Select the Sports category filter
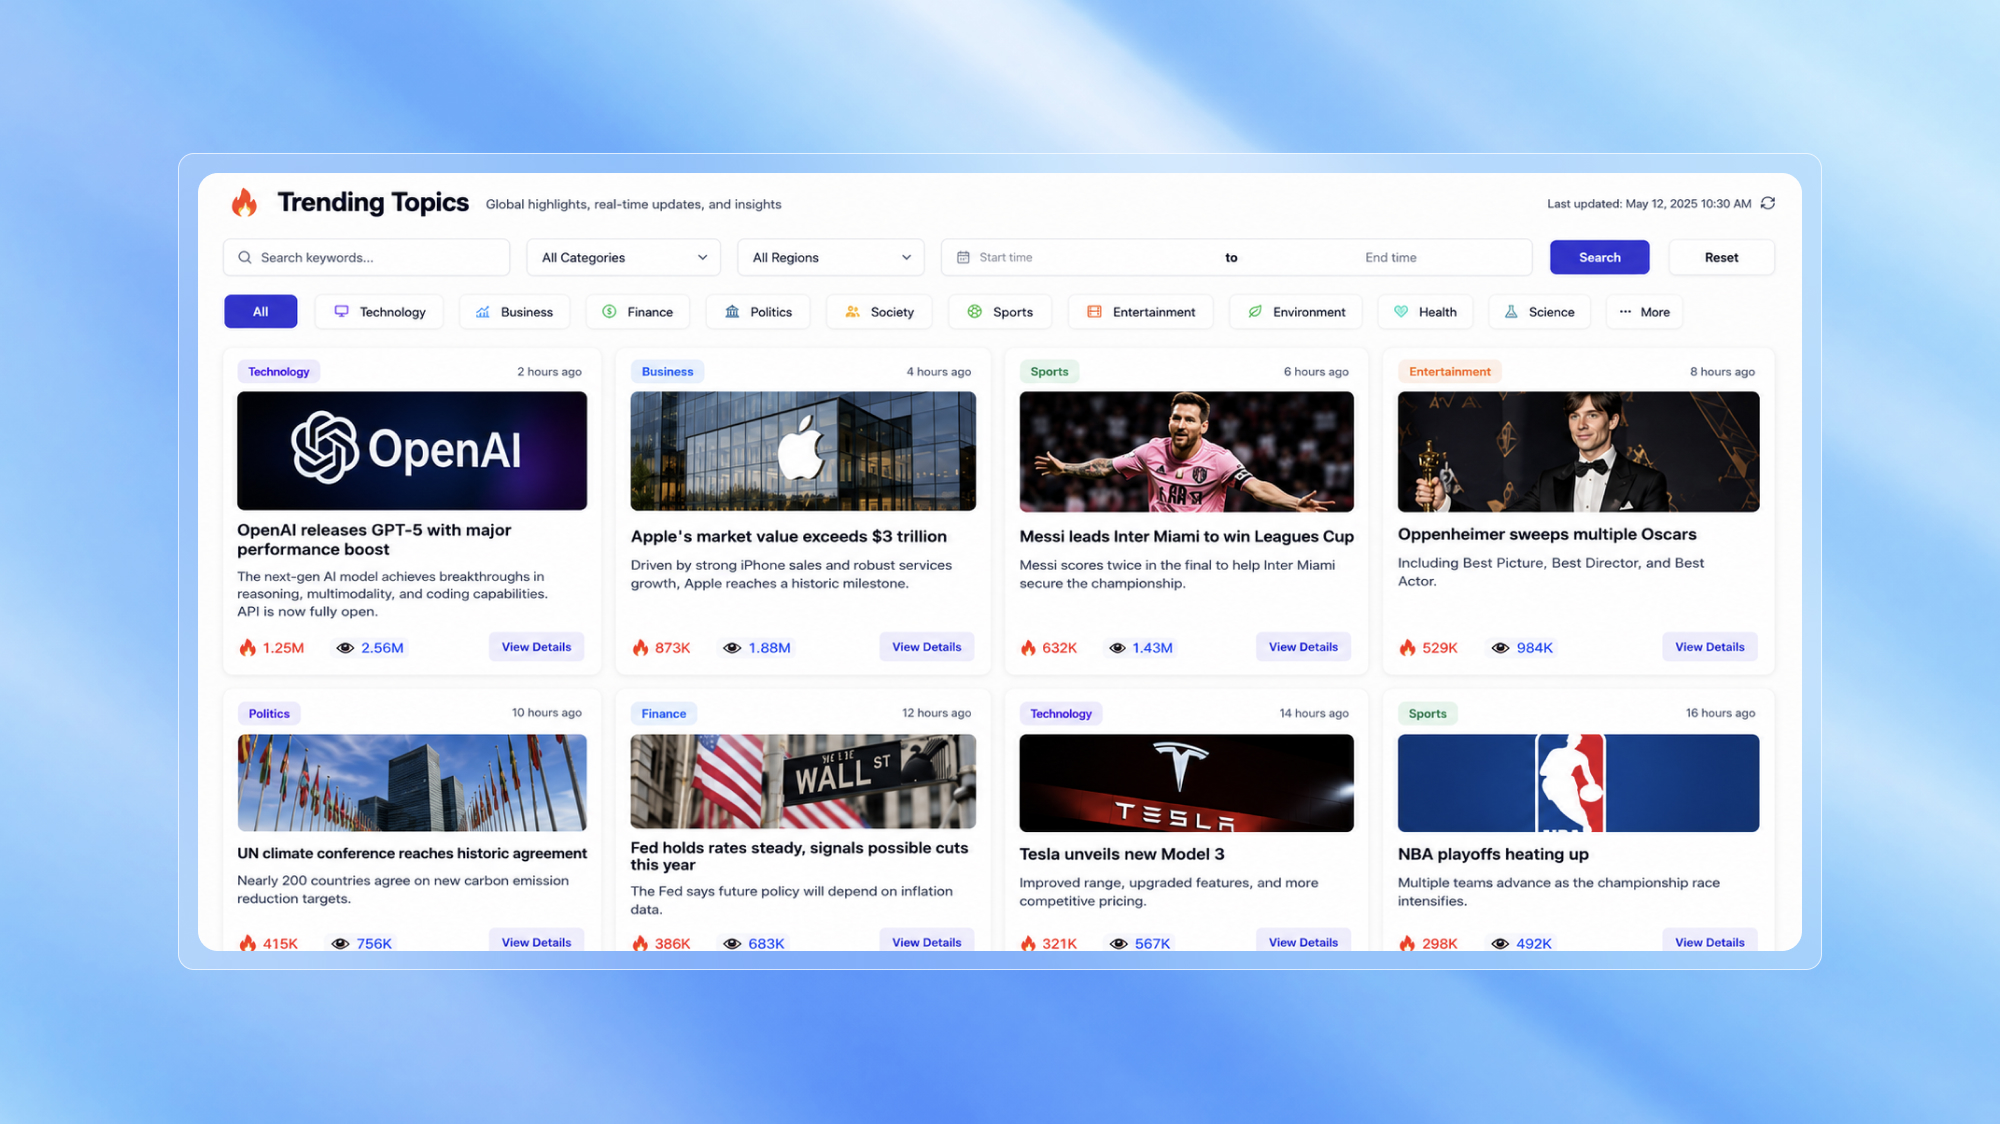 999,312
